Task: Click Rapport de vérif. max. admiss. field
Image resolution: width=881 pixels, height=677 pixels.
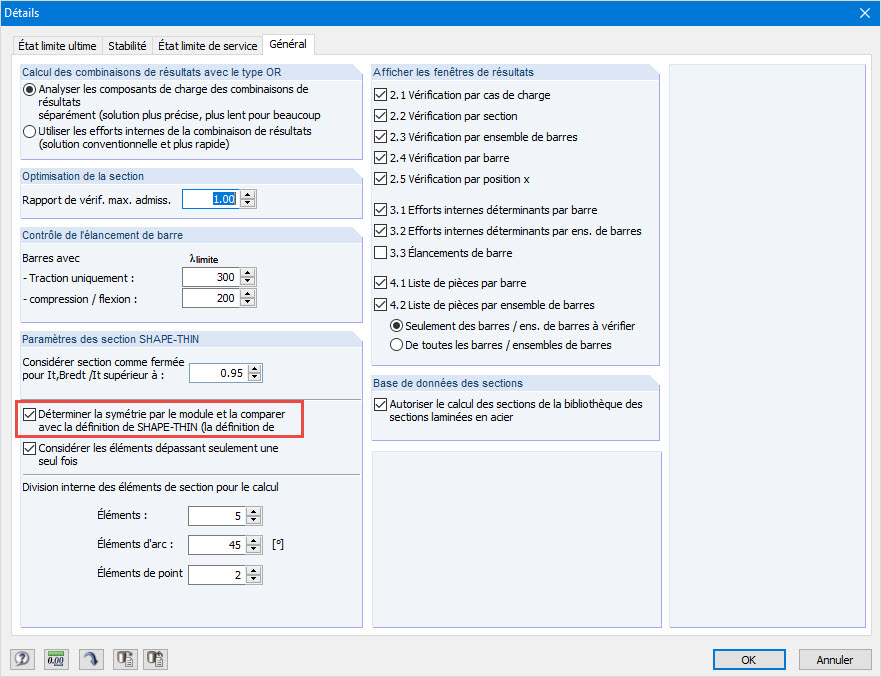Action: 211,199
